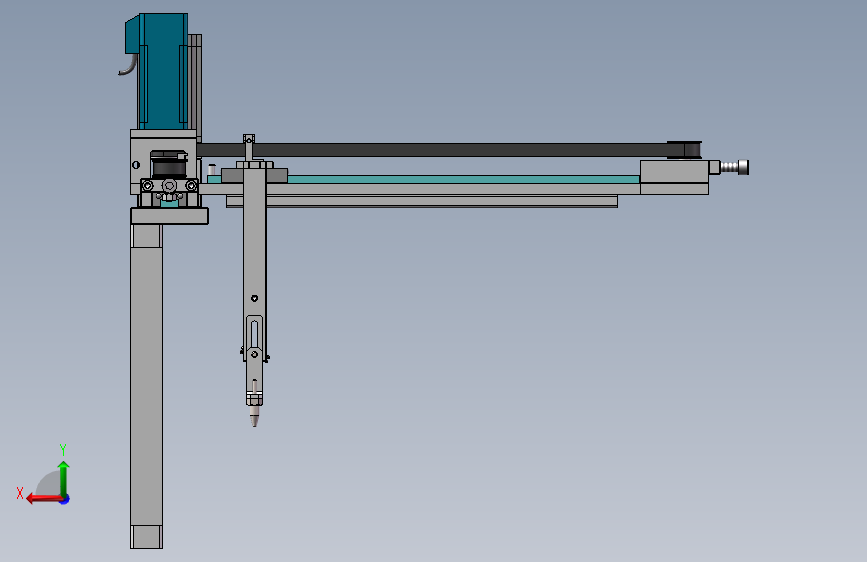The width and height of the screenshot is (867, 562).
Task: Select the tensioning screw at the rail end
Action: 735,167
